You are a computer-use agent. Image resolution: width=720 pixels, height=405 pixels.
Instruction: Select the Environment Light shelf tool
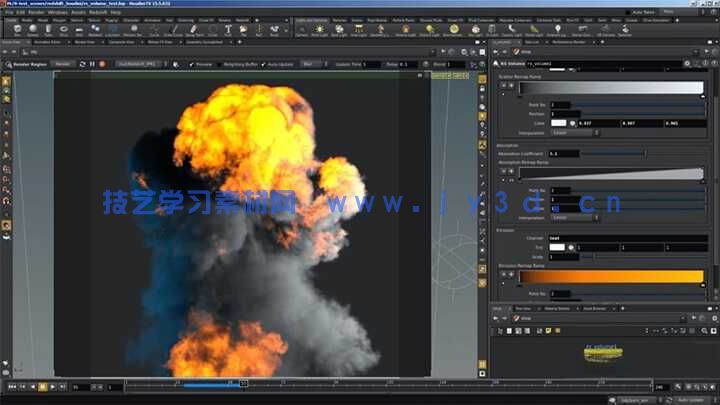tap(454, 30)
